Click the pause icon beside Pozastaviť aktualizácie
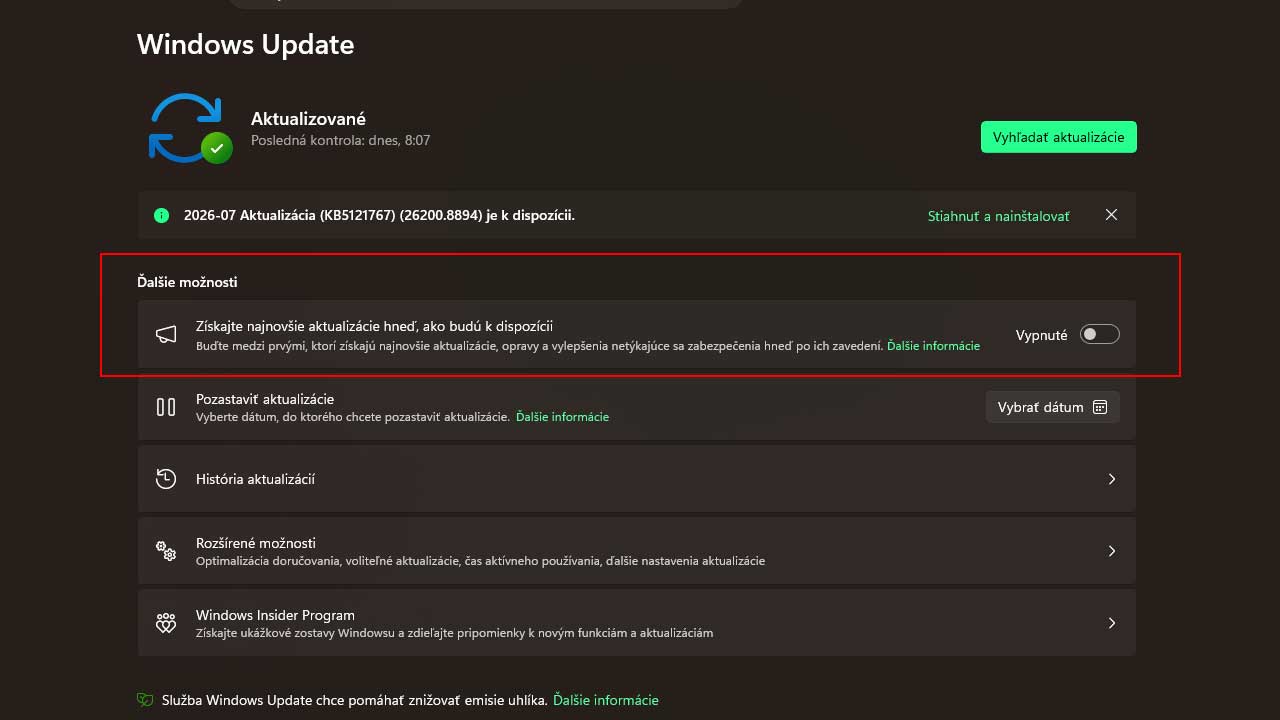The height and width of the screenshot is (720, 1280). [x=166, y=407]
